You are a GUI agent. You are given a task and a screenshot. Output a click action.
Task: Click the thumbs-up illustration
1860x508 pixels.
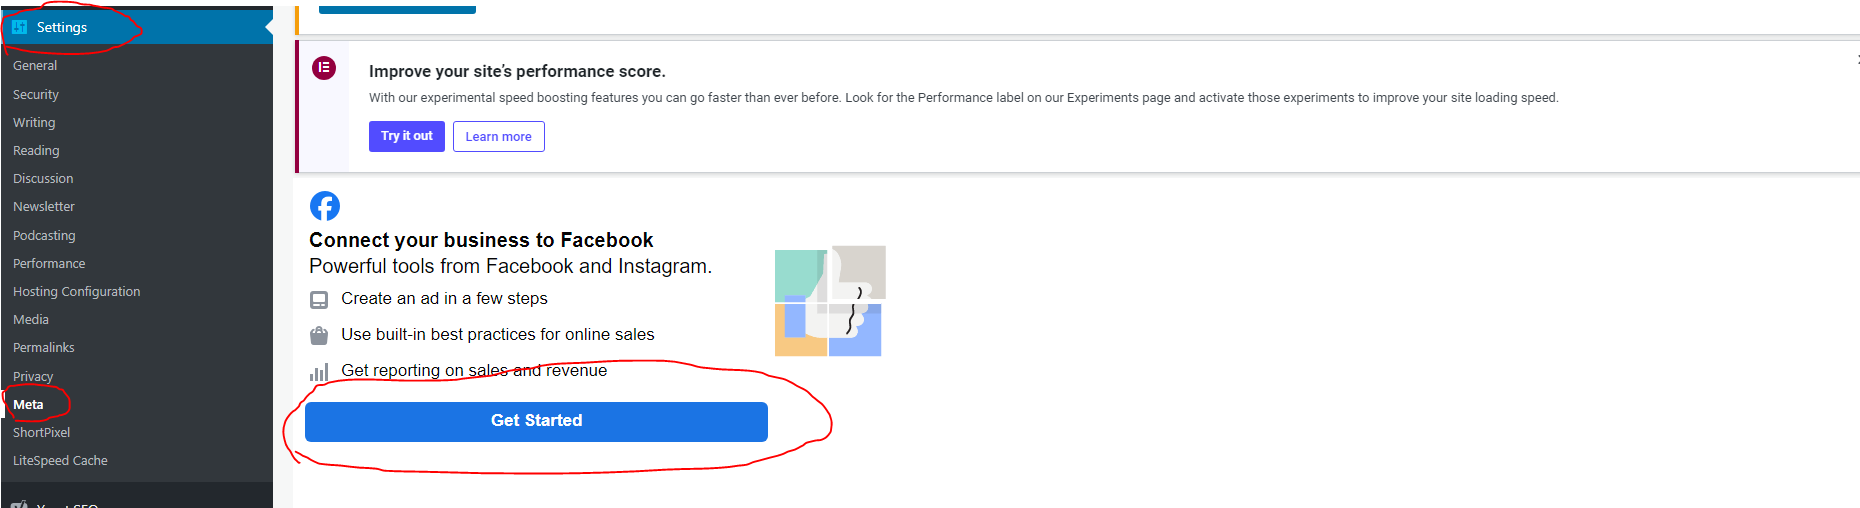tap(830, 301)
